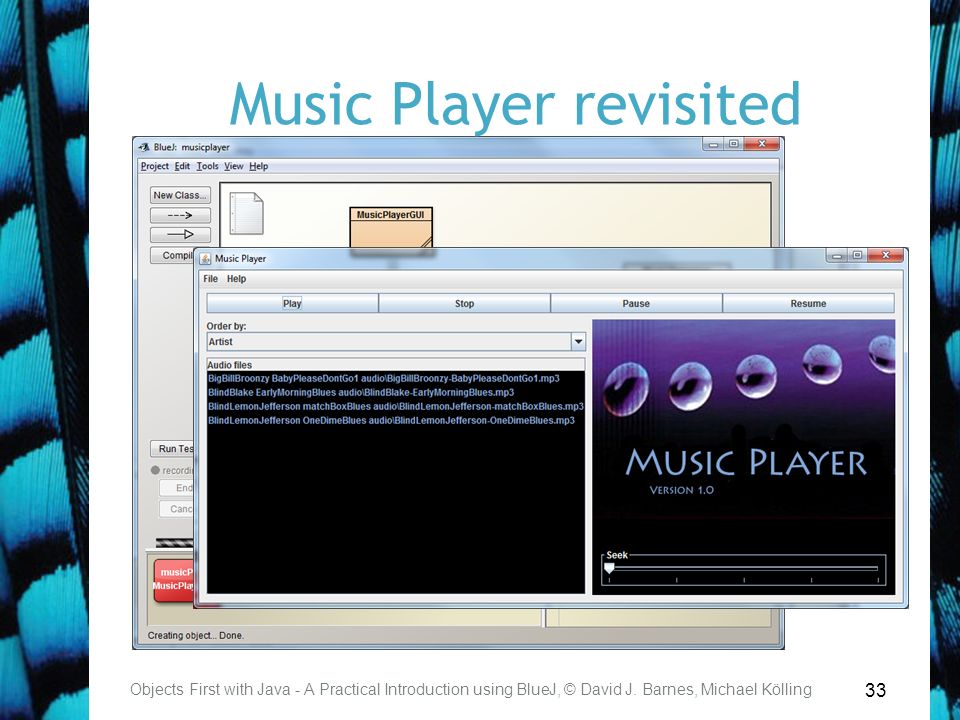Click the Compile button in BlueJ
This screenshot has width=960, height=720.
click(x=173, y=255)
